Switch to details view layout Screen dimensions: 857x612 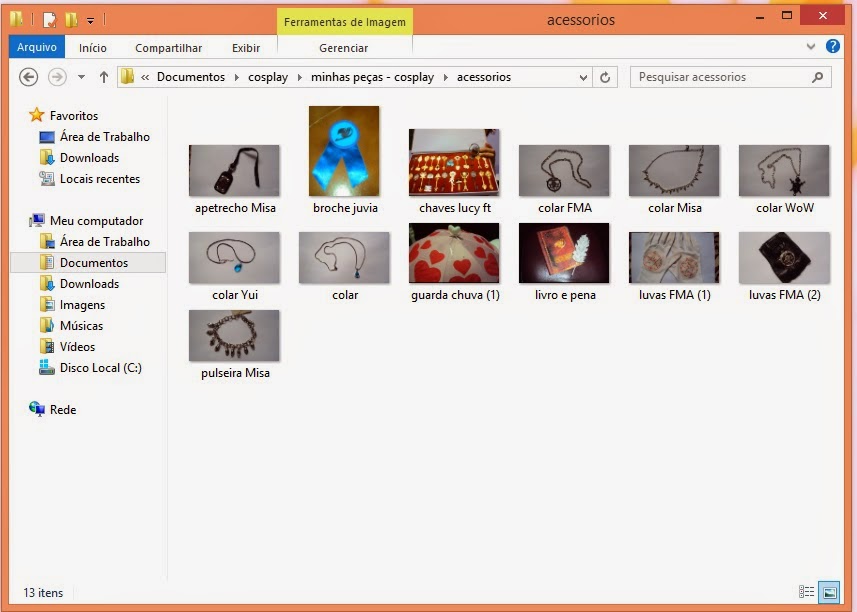coord(807,593)
